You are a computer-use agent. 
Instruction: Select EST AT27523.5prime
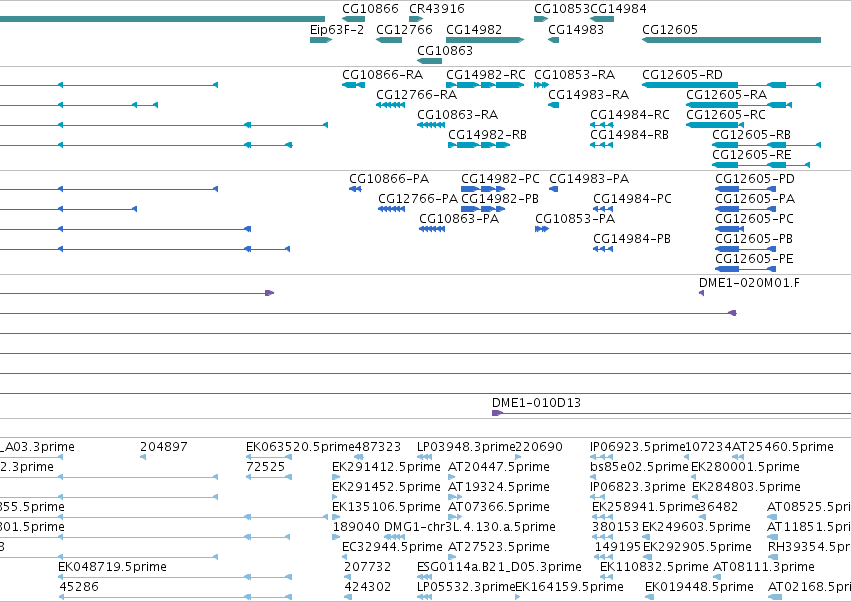coord(498,548)
